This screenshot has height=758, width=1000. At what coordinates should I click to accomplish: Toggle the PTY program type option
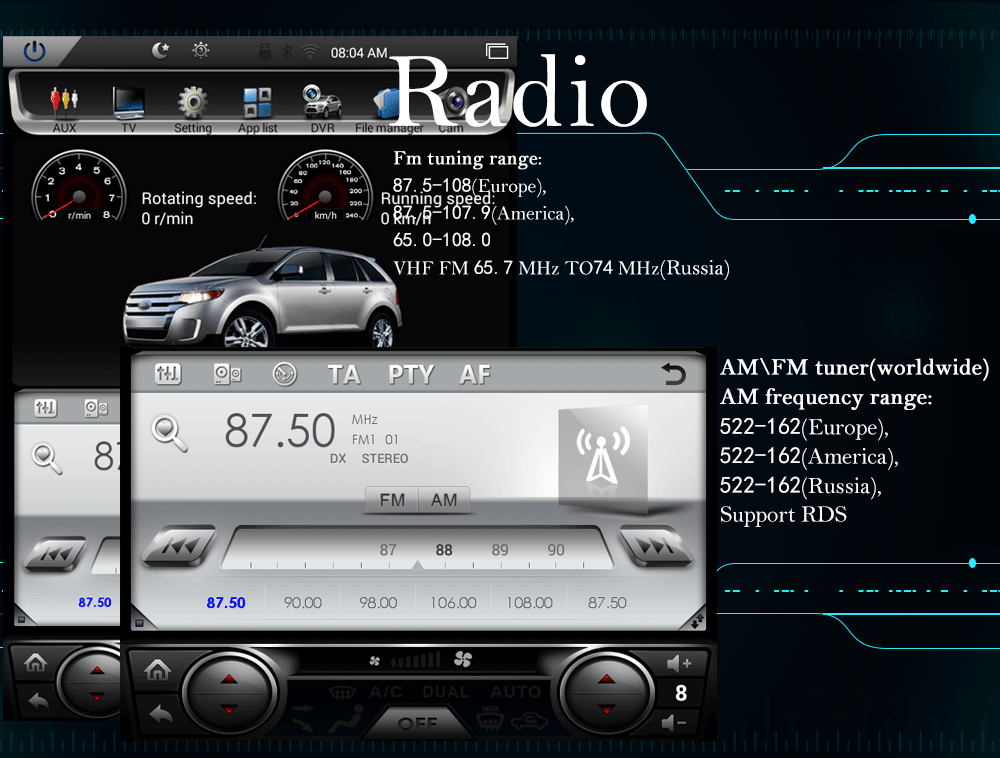tap(411, 375)
